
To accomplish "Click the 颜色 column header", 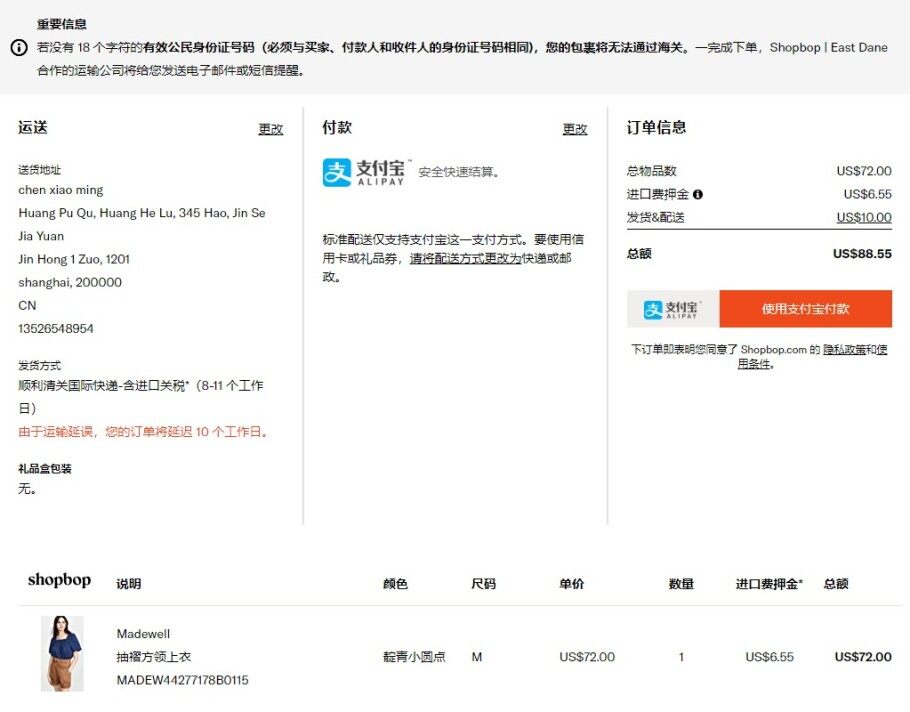I will click(395, 584).
